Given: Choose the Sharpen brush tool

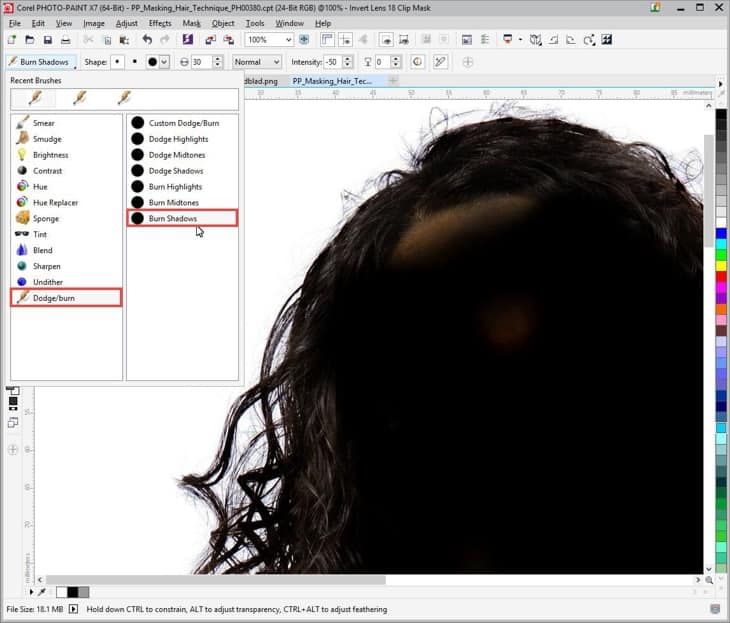Looking at the screenshot, I should point(46,266).
